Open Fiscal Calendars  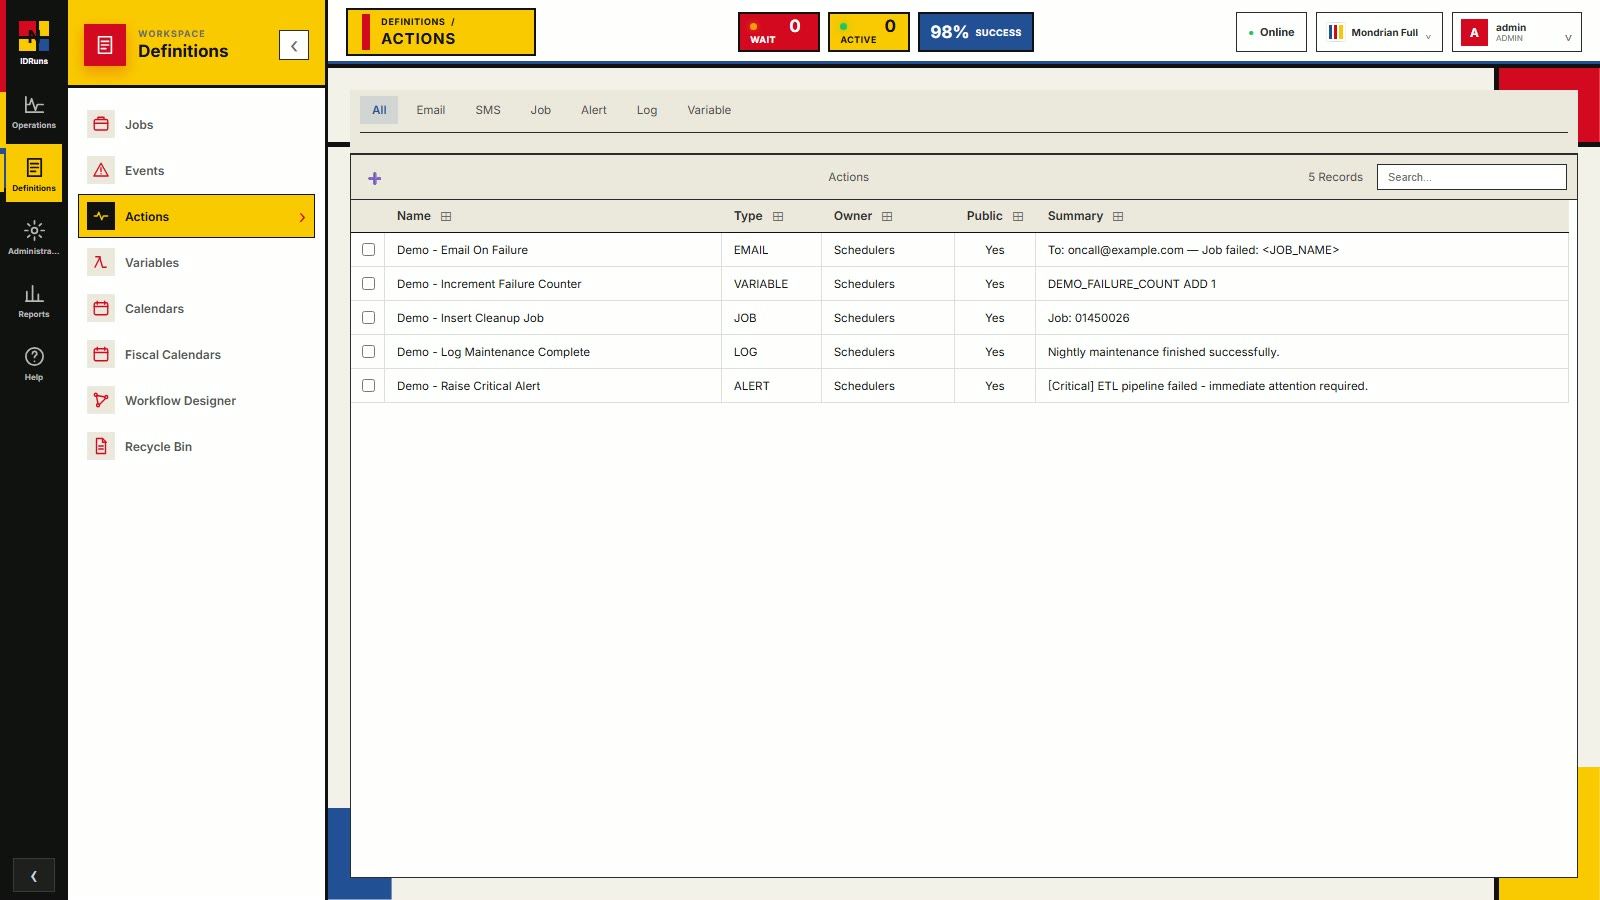click(196, 355)
